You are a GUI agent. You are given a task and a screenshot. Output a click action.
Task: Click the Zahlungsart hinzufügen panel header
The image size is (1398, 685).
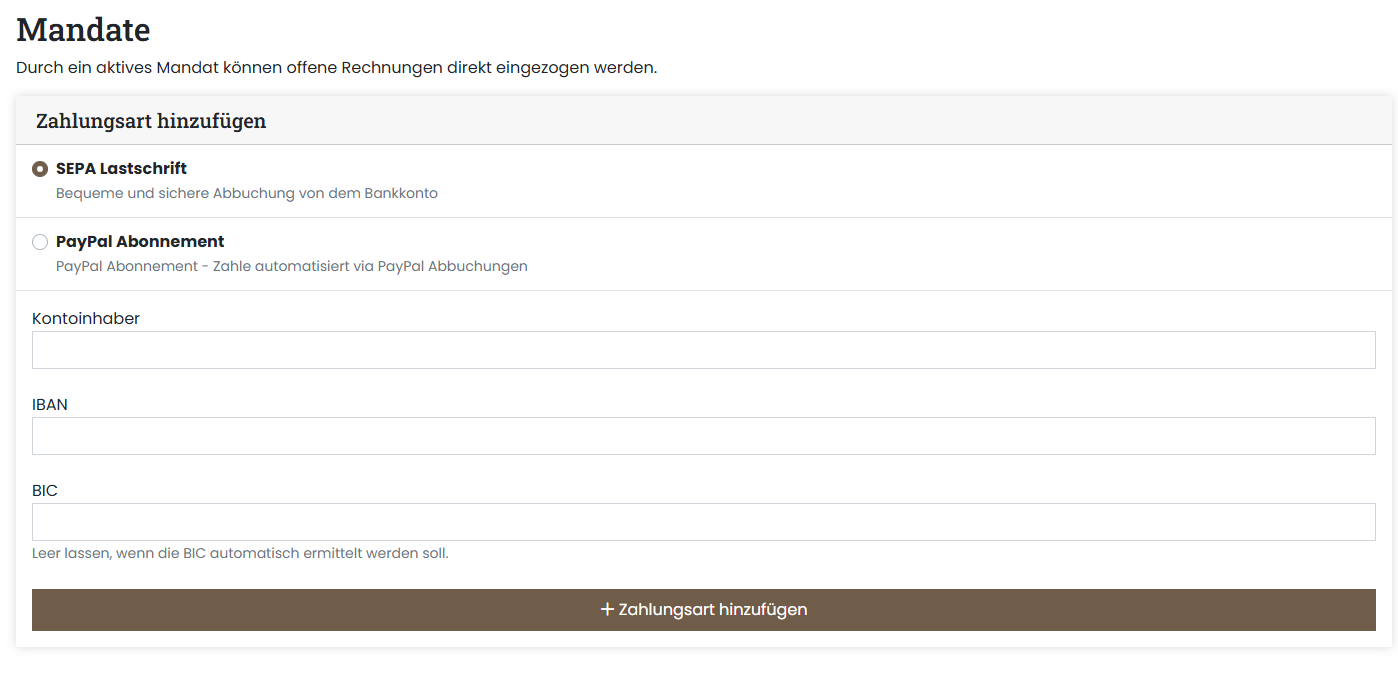click(x=150, y=120)
